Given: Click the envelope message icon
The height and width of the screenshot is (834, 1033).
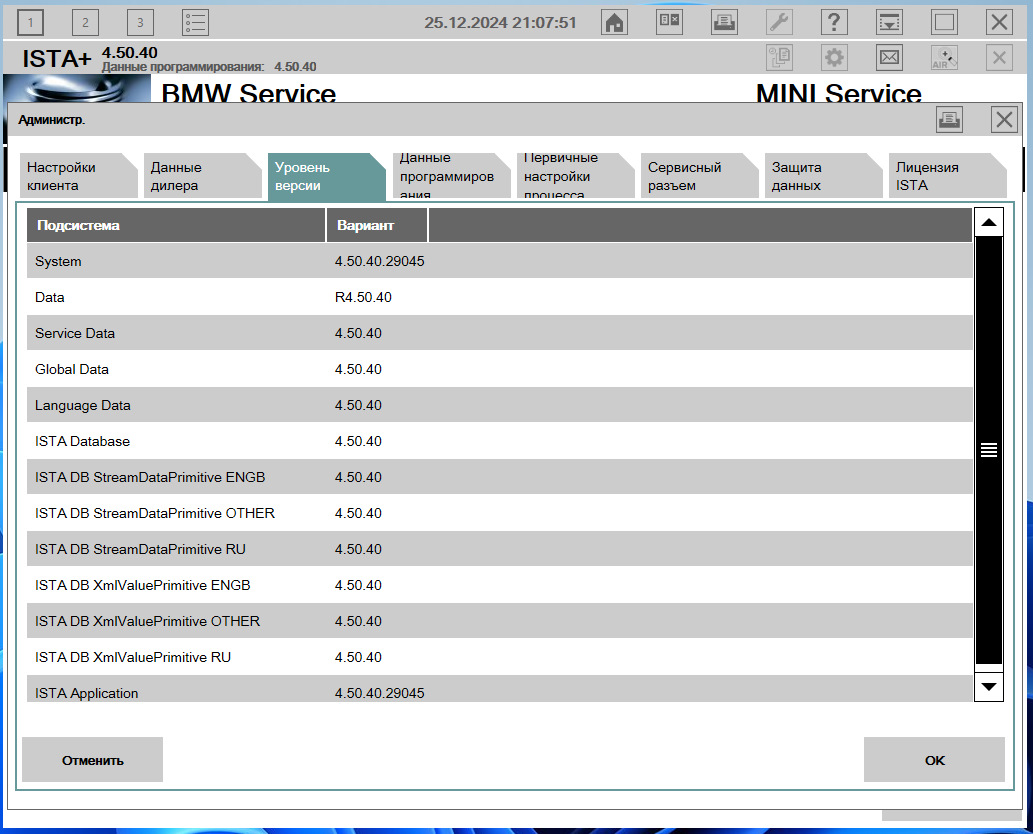Looking at the screenshot, I should tap(889, 58).
